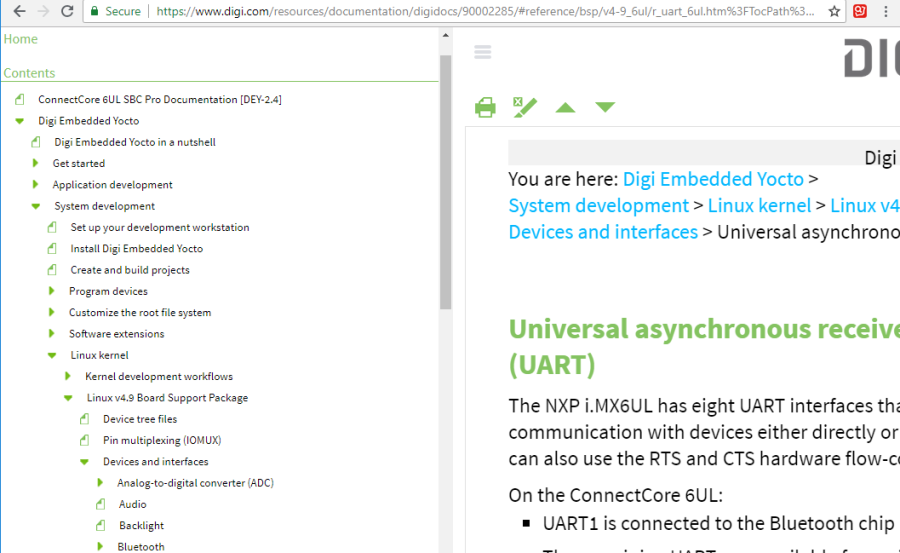
Task: Remove search highlighting with the pen icon
Action: (525, 107)
